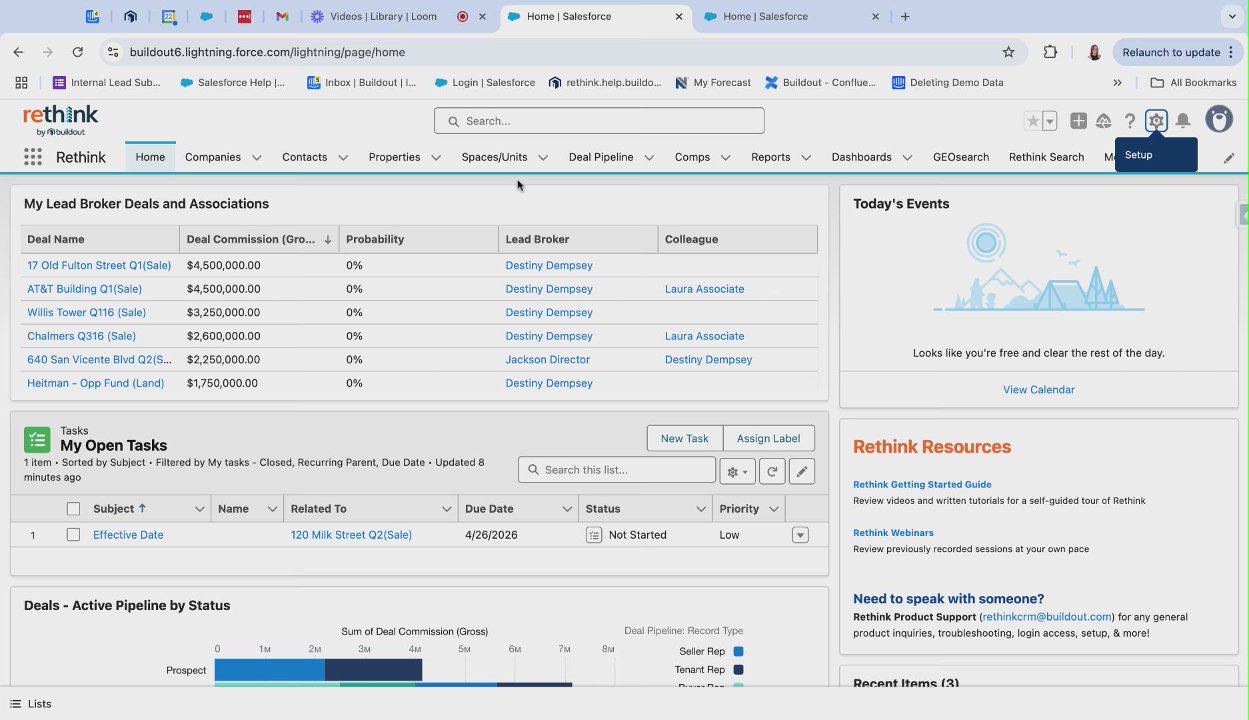Open the Dashboards tab
This screenshot has height=720, width=1249.
(x=861, y=157)
